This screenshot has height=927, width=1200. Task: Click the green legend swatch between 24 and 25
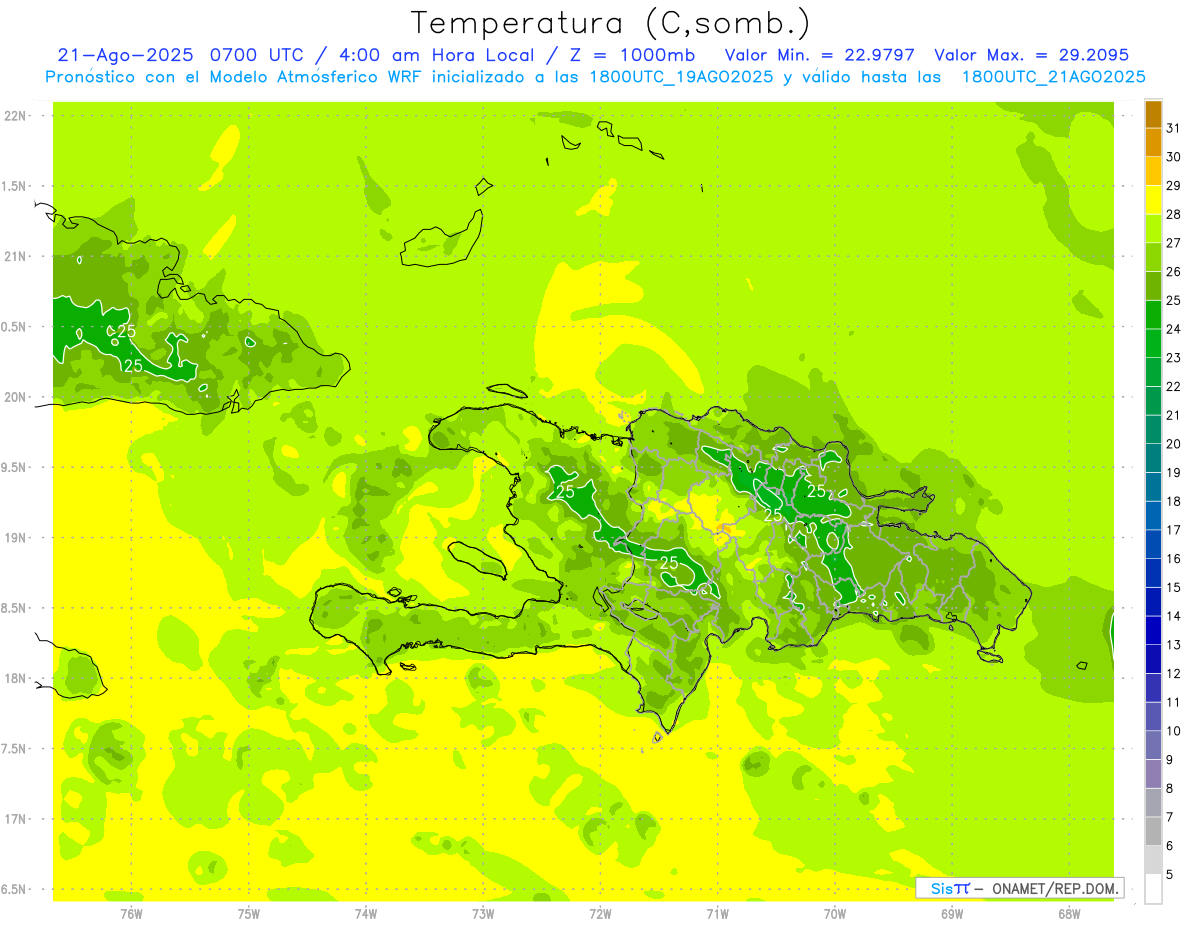point(1153,315)
